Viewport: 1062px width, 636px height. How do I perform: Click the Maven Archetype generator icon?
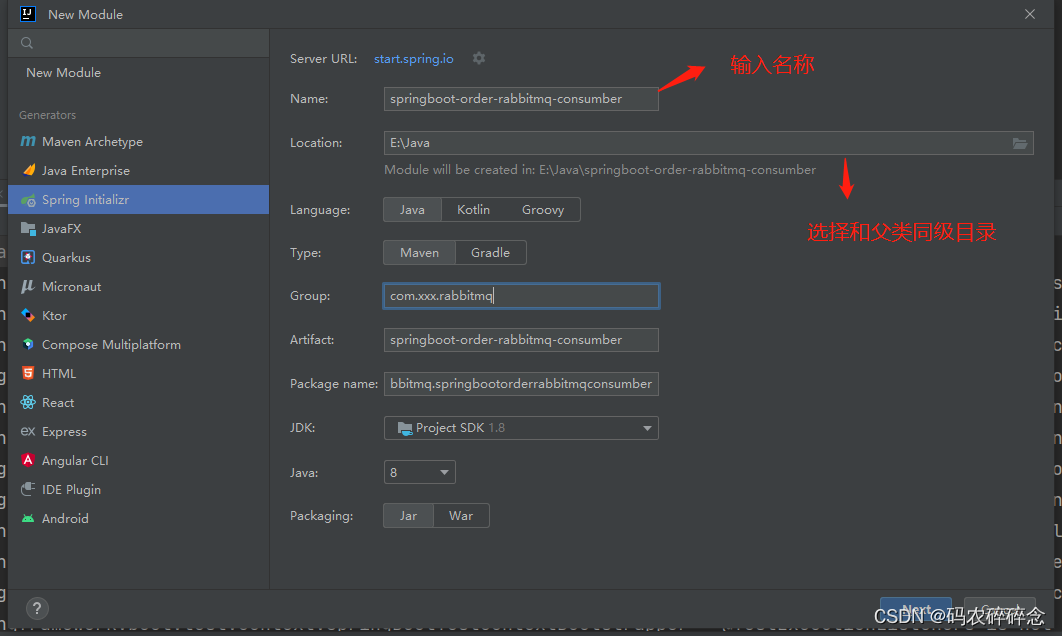(x=28, y=141)
